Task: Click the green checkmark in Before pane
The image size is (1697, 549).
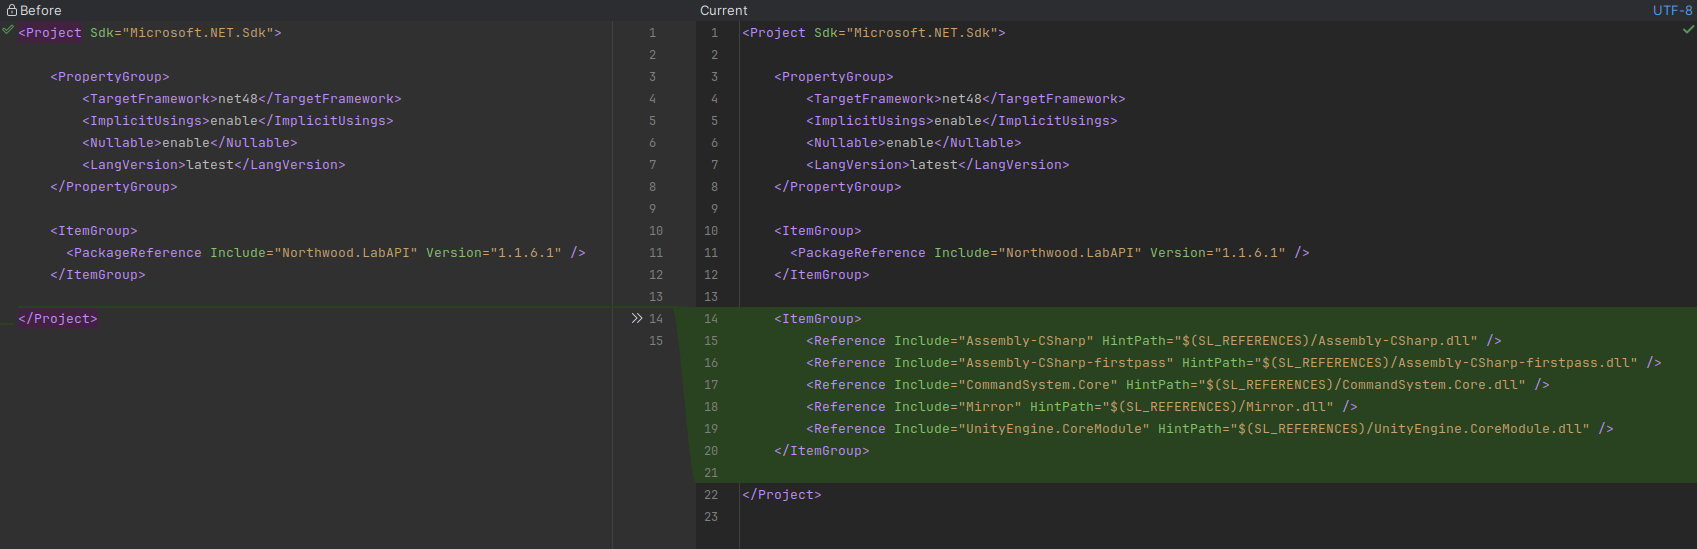Action: 8,30
